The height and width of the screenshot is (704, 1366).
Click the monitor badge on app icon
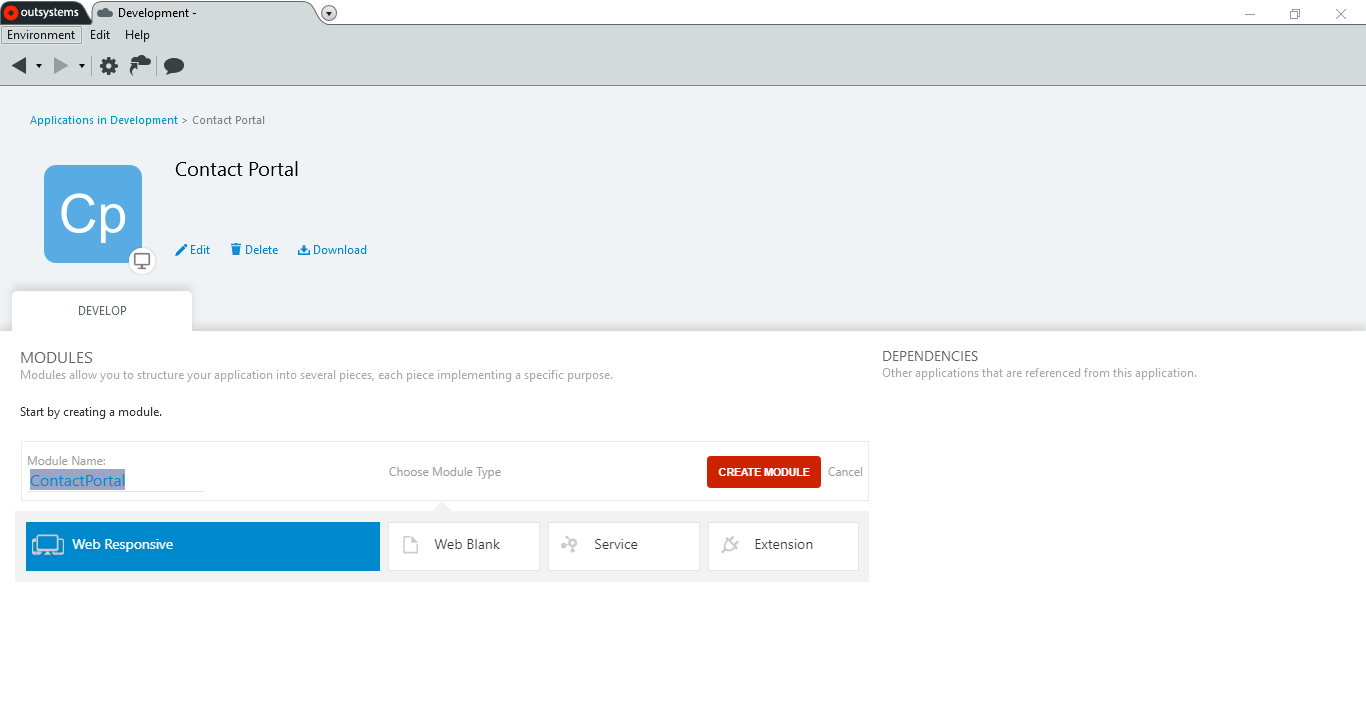click(x=142, y=261)
